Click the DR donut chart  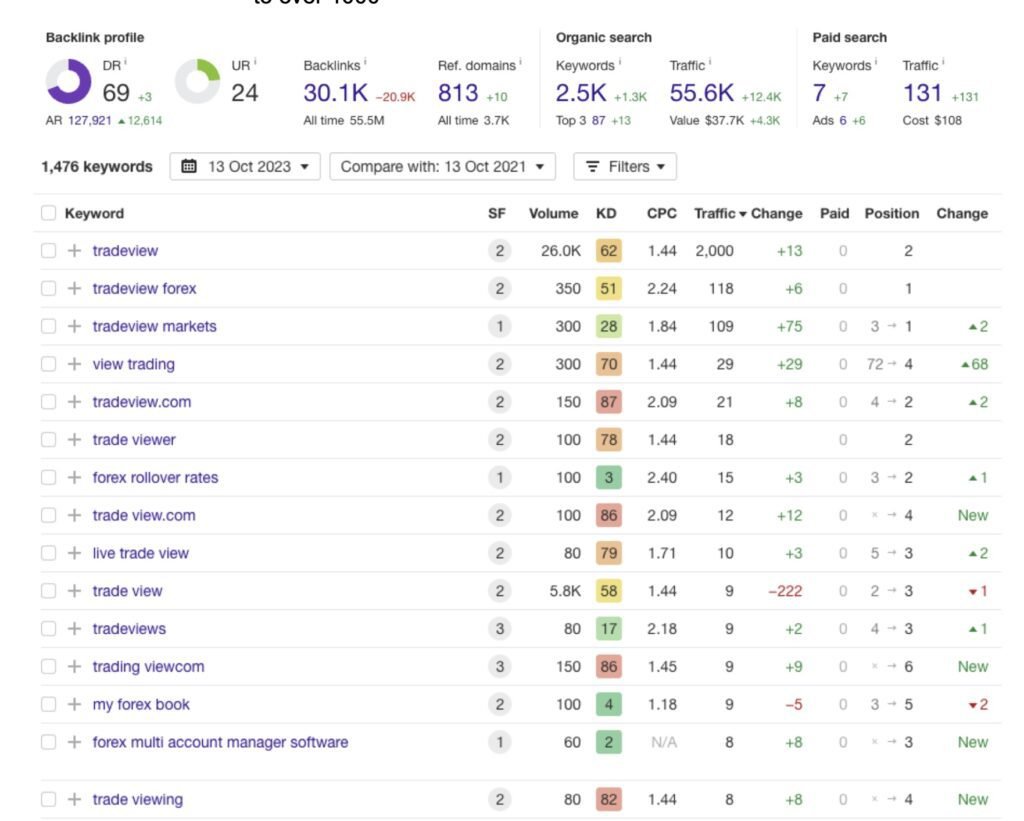(x=69, y=82)
